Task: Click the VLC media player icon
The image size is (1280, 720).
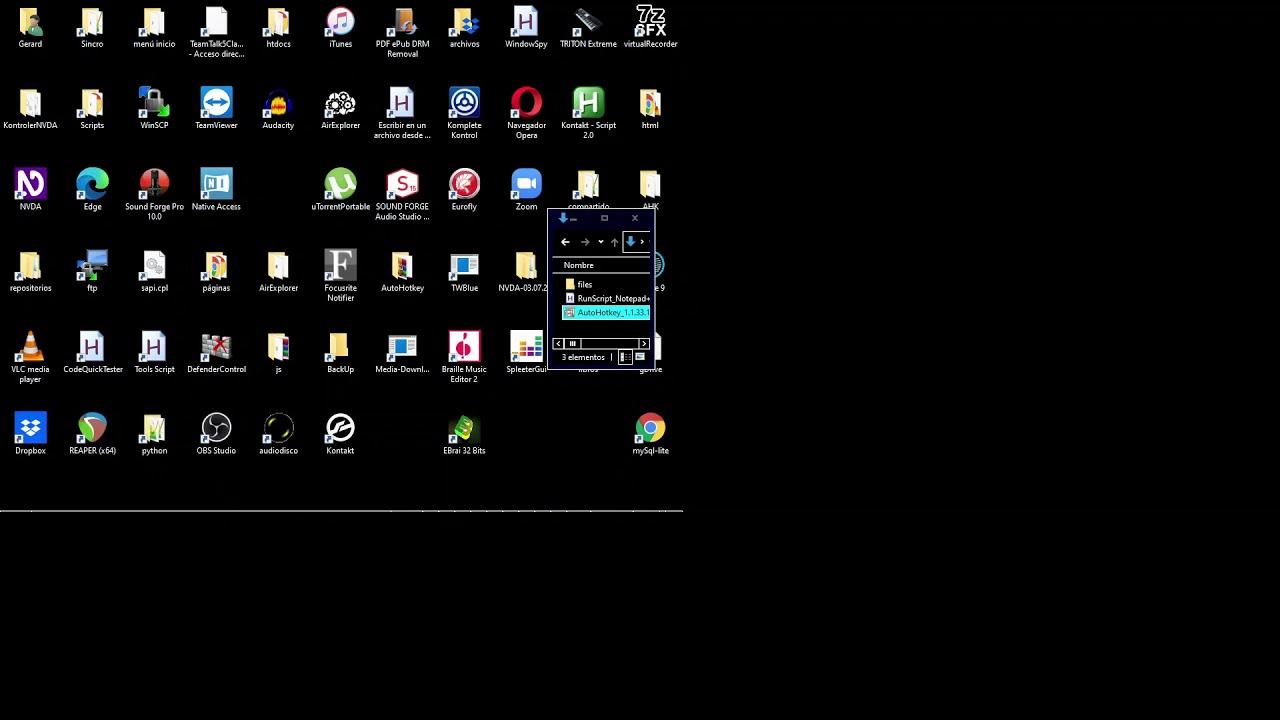Action: tap(30, 357)
